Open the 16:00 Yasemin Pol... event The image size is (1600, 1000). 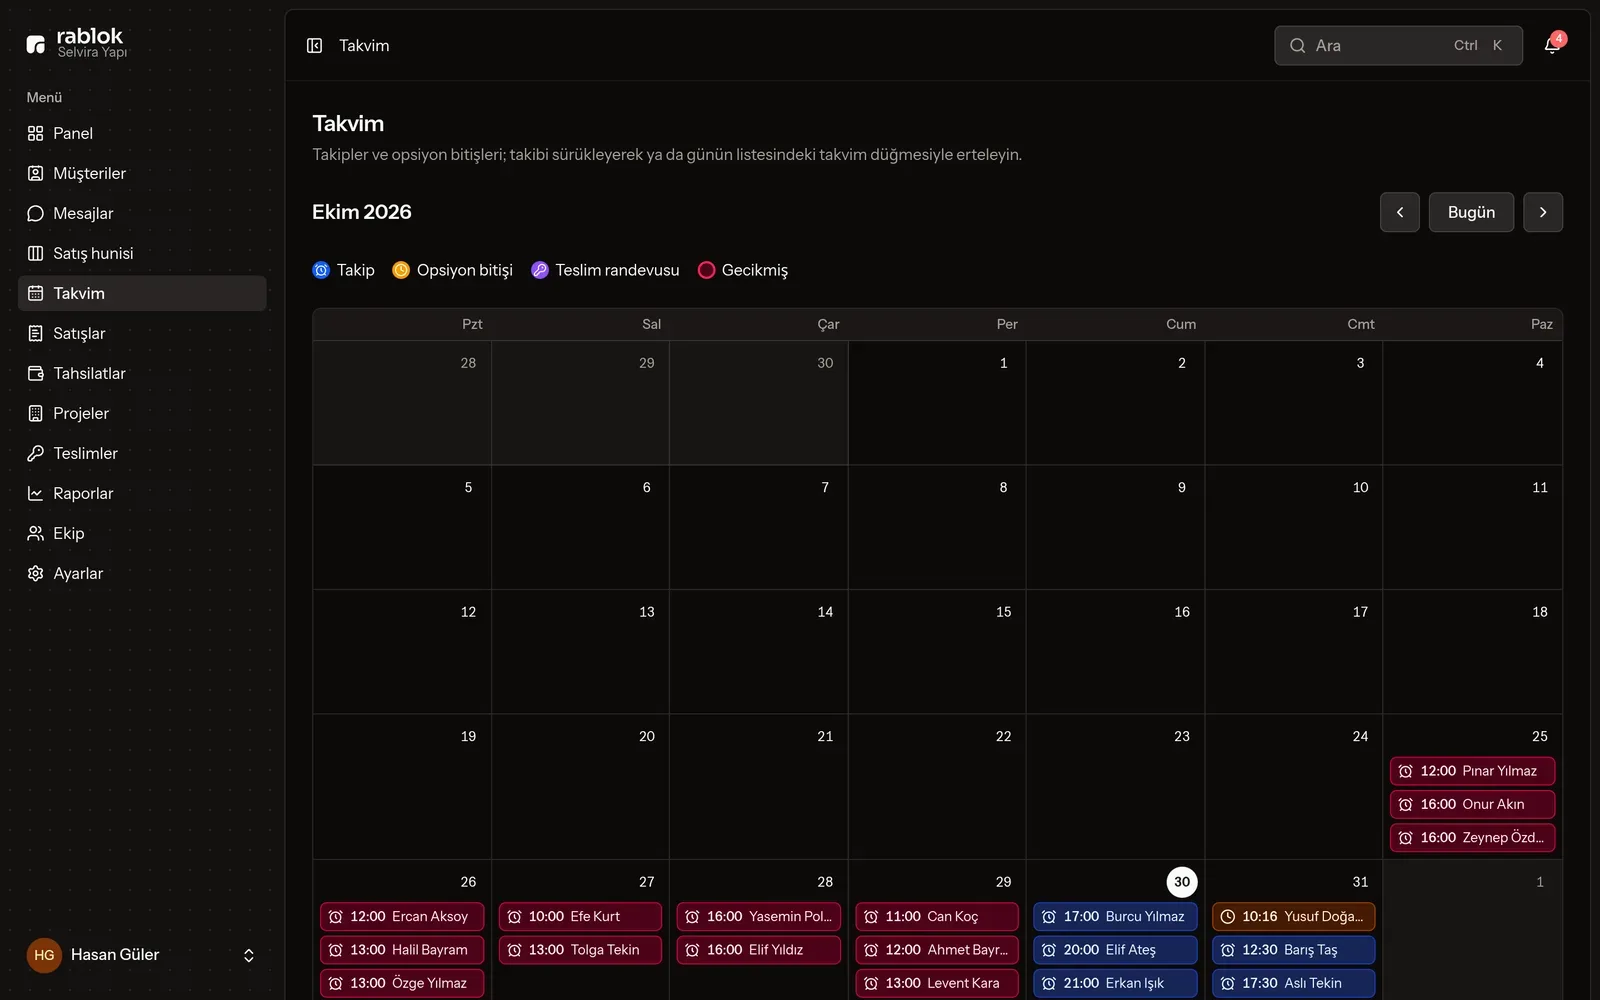[759, 917]
